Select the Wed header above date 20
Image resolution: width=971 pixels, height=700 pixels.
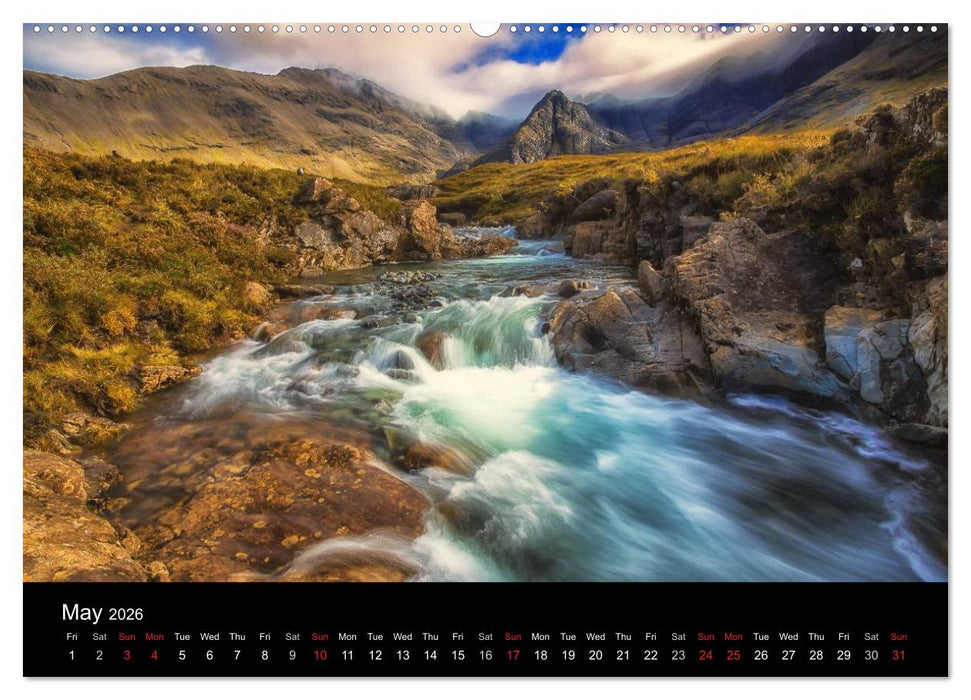(596, 636)
